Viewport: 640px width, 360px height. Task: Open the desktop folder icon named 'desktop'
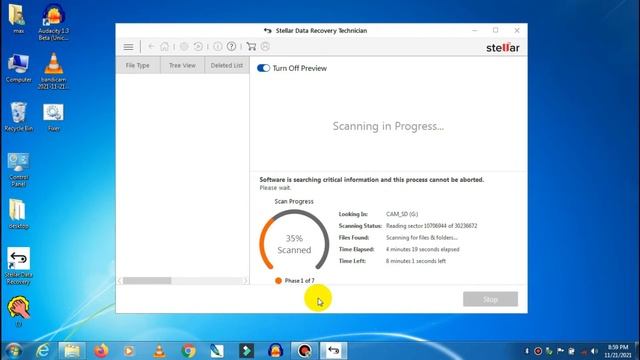(18, 214)
